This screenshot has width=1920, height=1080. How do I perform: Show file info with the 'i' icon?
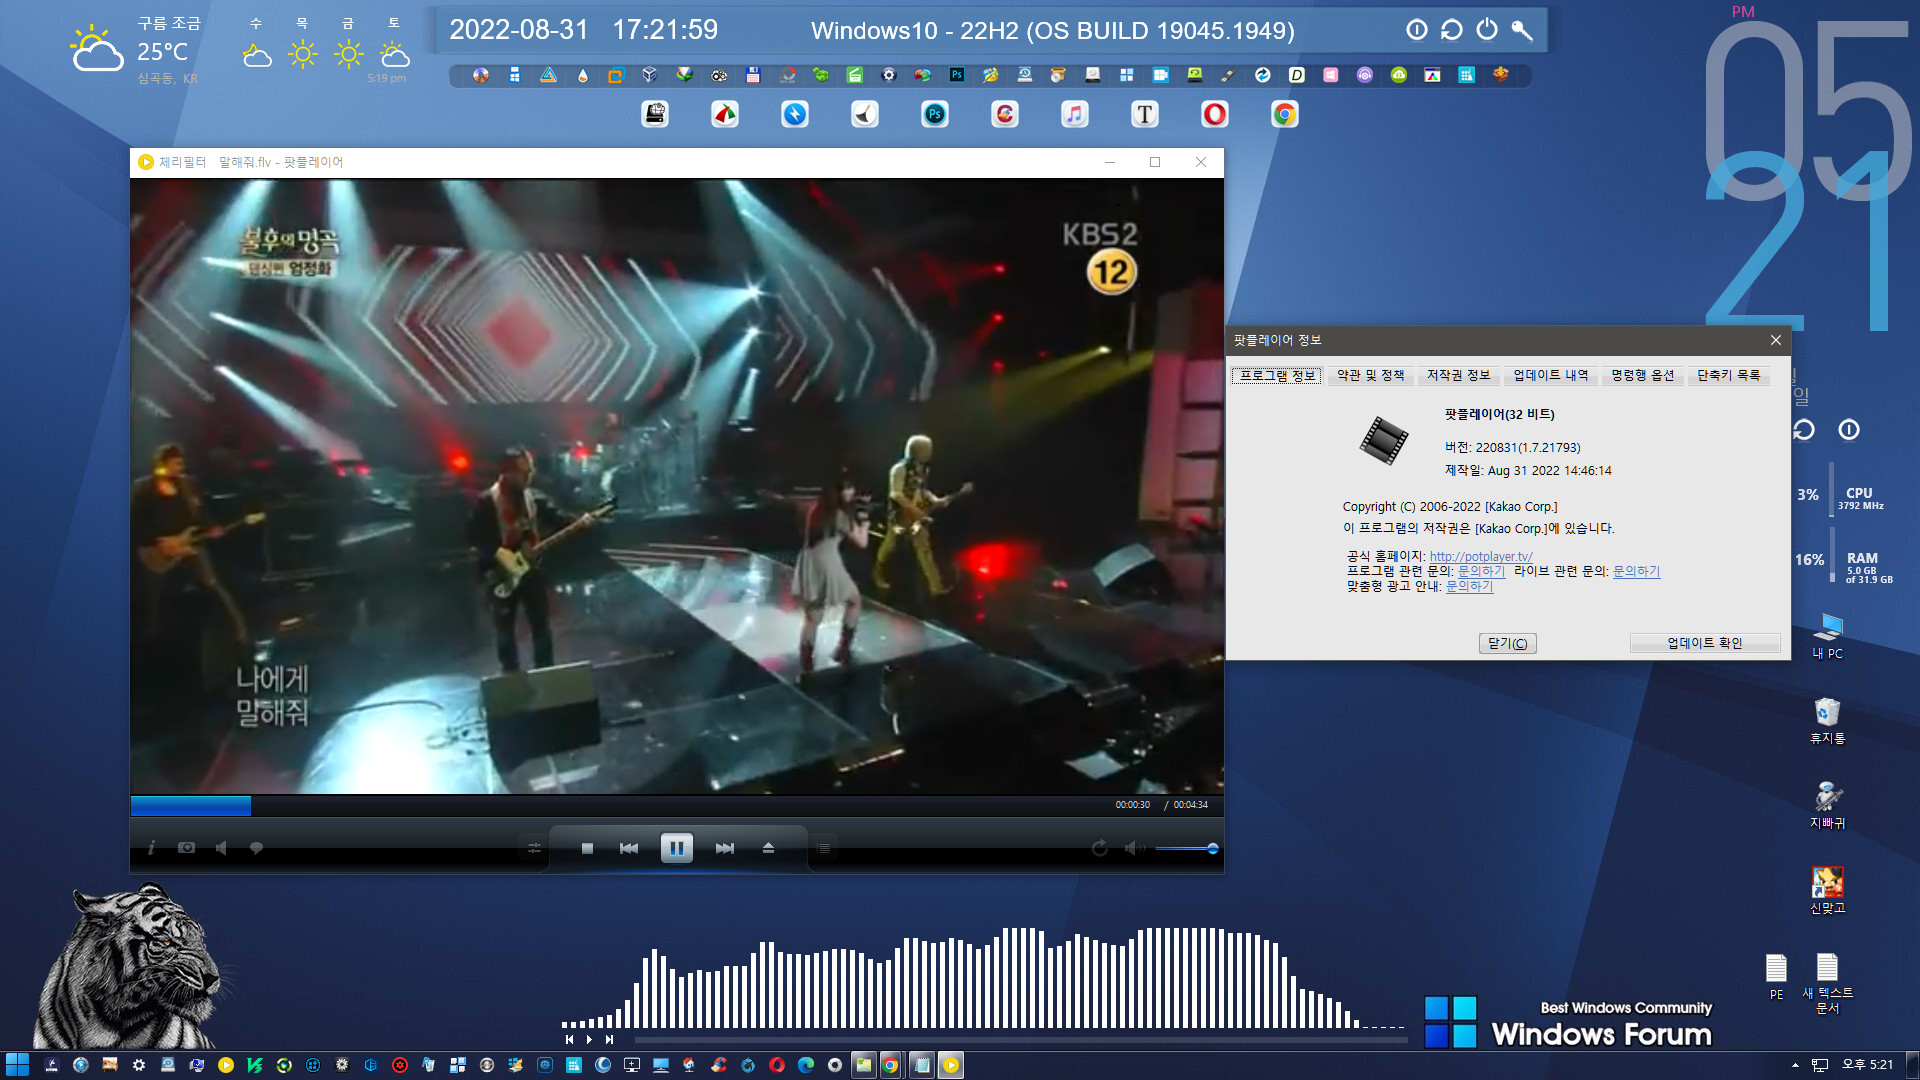[151, 848]
